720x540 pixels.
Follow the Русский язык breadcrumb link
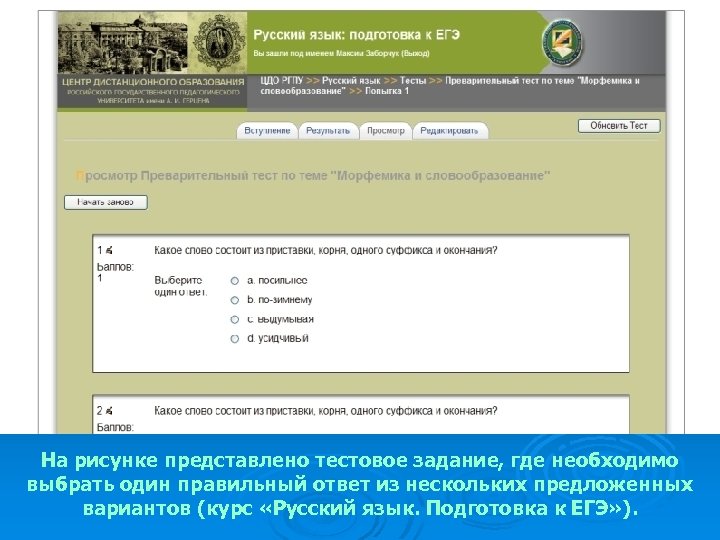351,81
